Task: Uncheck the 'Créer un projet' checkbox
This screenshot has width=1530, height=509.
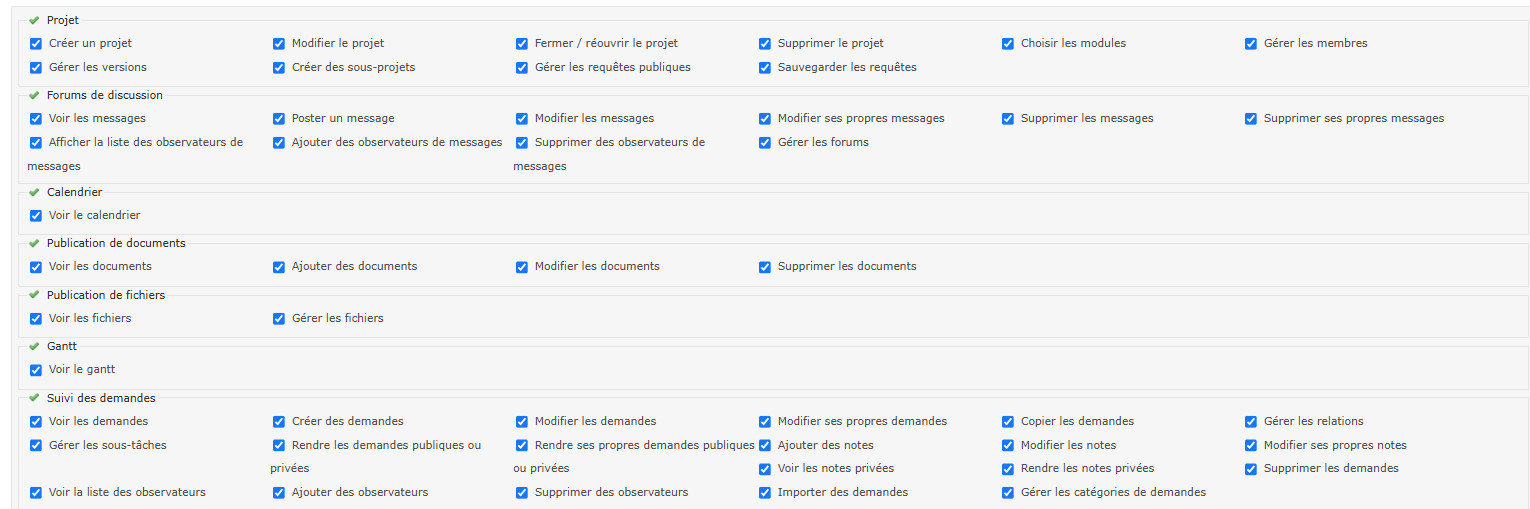Action: [36, 44]
